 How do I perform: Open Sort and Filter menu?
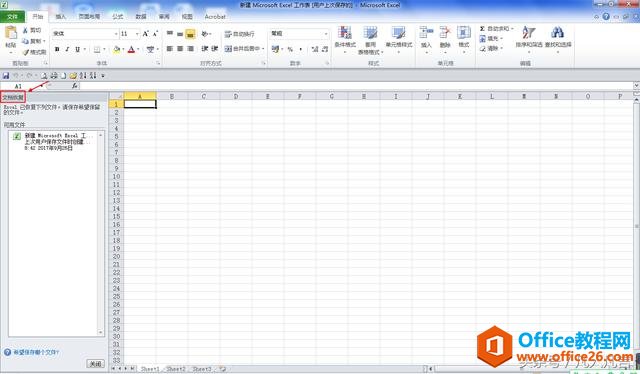point(529,40)
